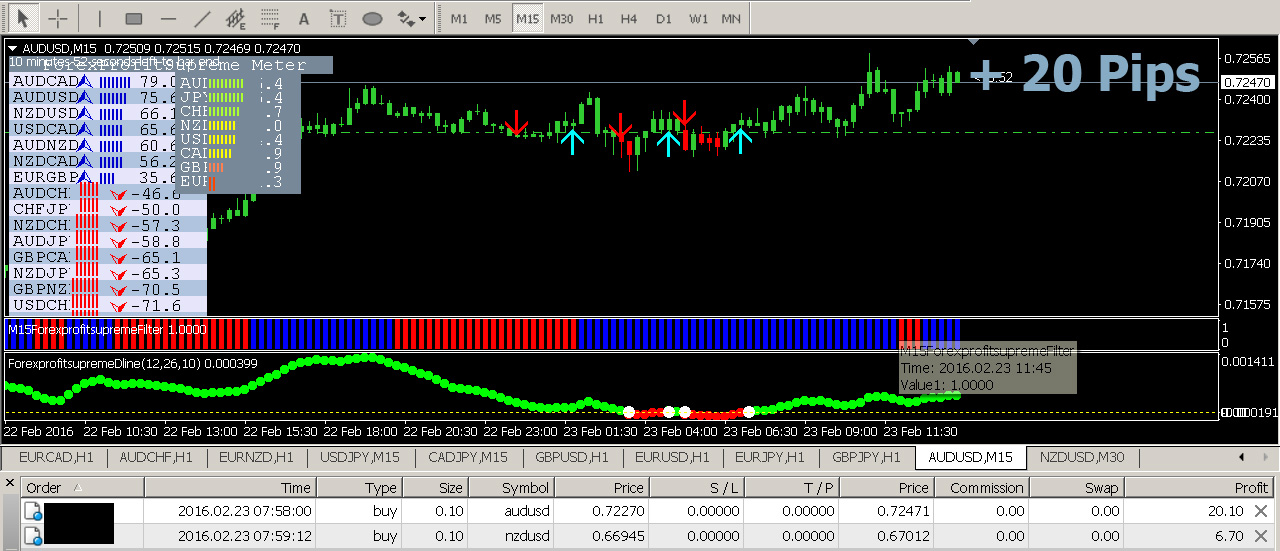Sort trades by Commission column
This screenshot has width=1280, height=551.
pos(981,488)
